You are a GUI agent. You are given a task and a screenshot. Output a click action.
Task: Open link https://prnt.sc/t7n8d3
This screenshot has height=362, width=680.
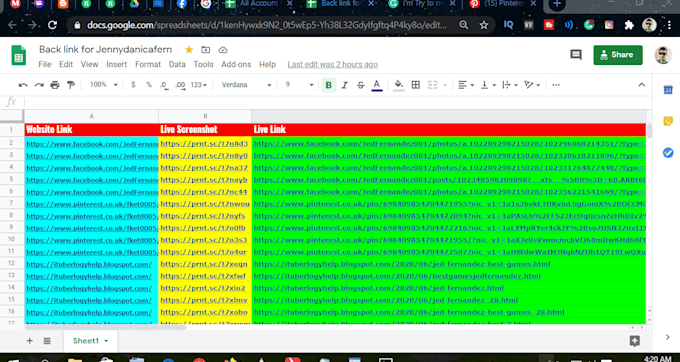pyautogui.click(x=204, y=143)
